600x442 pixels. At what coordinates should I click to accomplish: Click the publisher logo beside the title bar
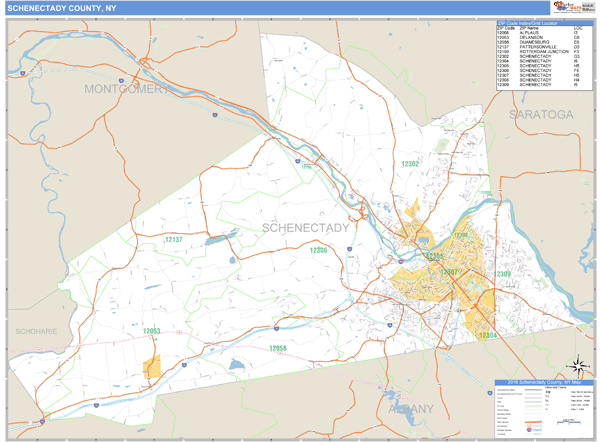573,7
